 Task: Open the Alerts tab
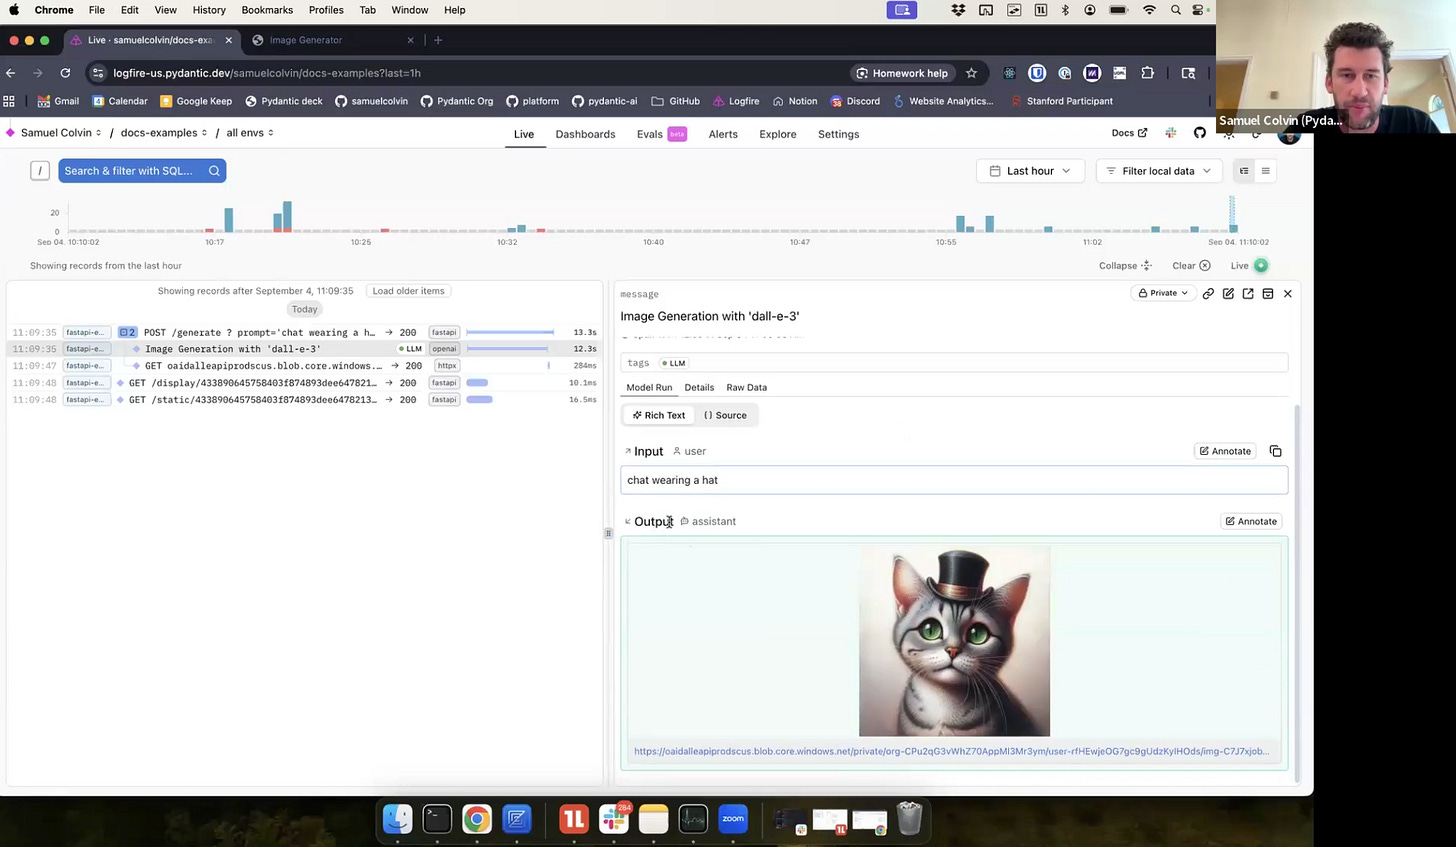(723, 134)
